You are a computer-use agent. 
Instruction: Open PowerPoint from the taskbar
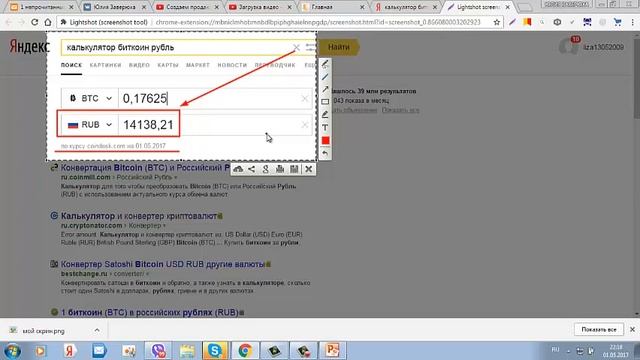pos(332,351)
